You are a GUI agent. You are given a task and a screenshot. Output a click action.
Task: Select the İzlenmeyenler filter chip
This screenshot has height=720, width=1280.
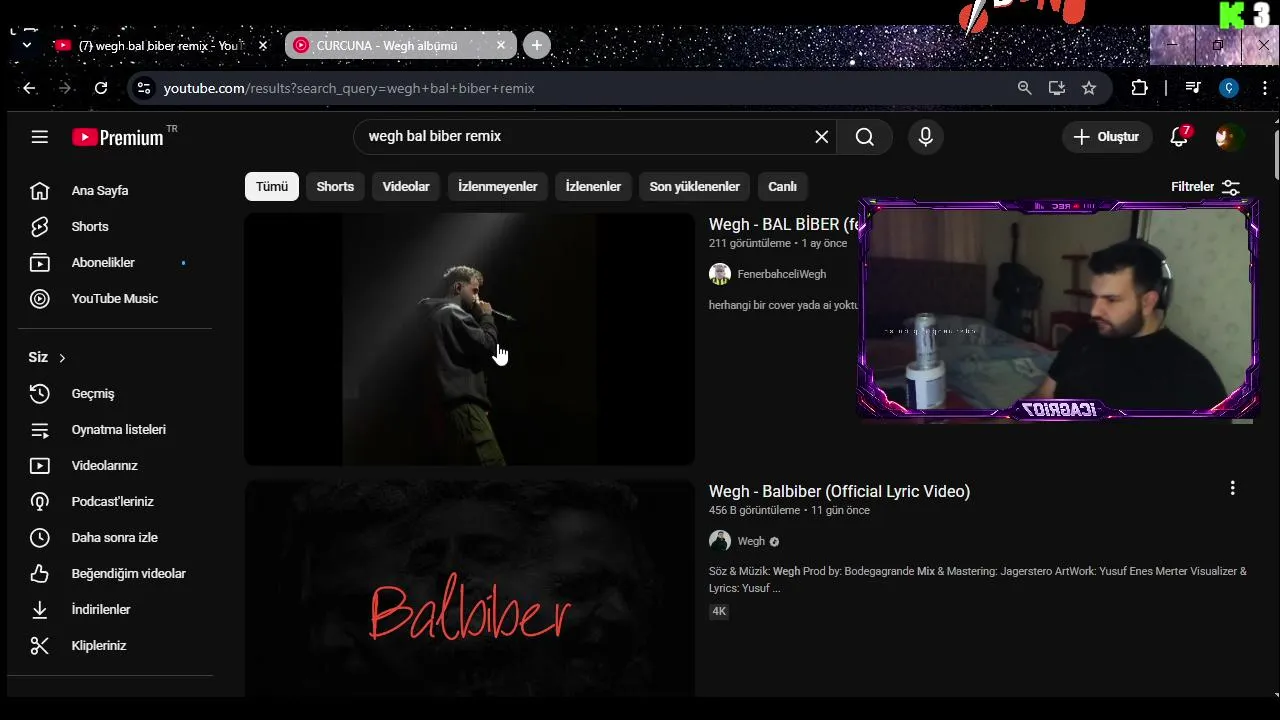(498, 187)
